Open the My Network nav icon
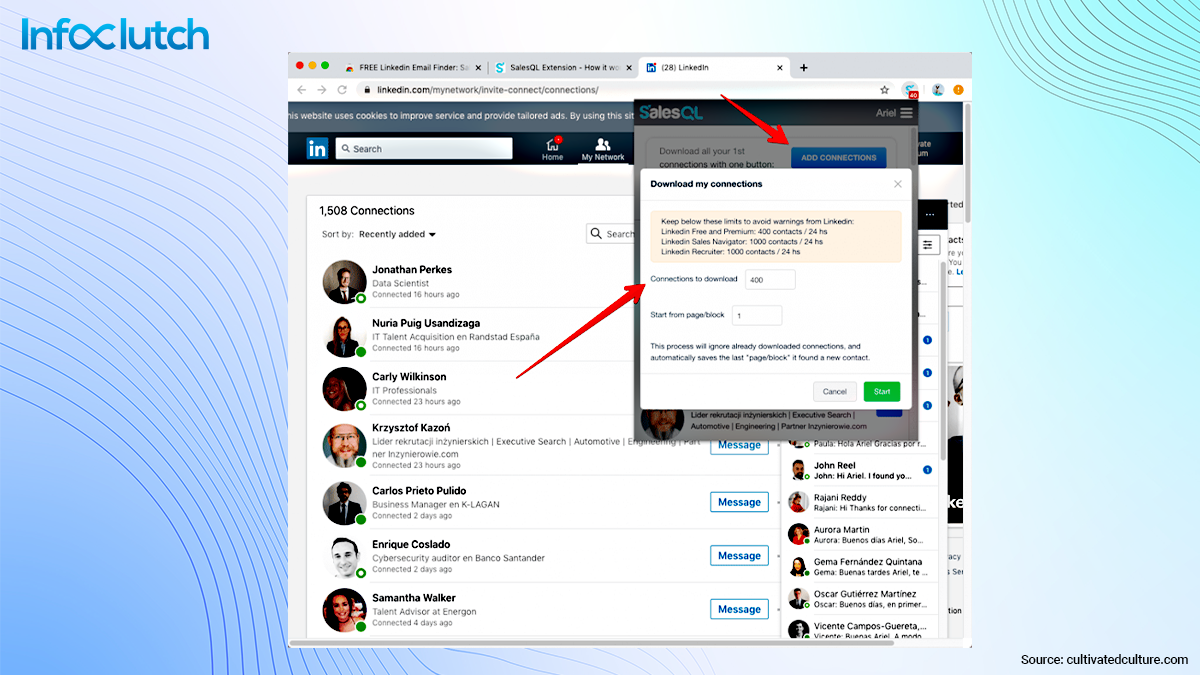Screen dimensions: 1200x675 pyautogui.click(x=603, y=149)
